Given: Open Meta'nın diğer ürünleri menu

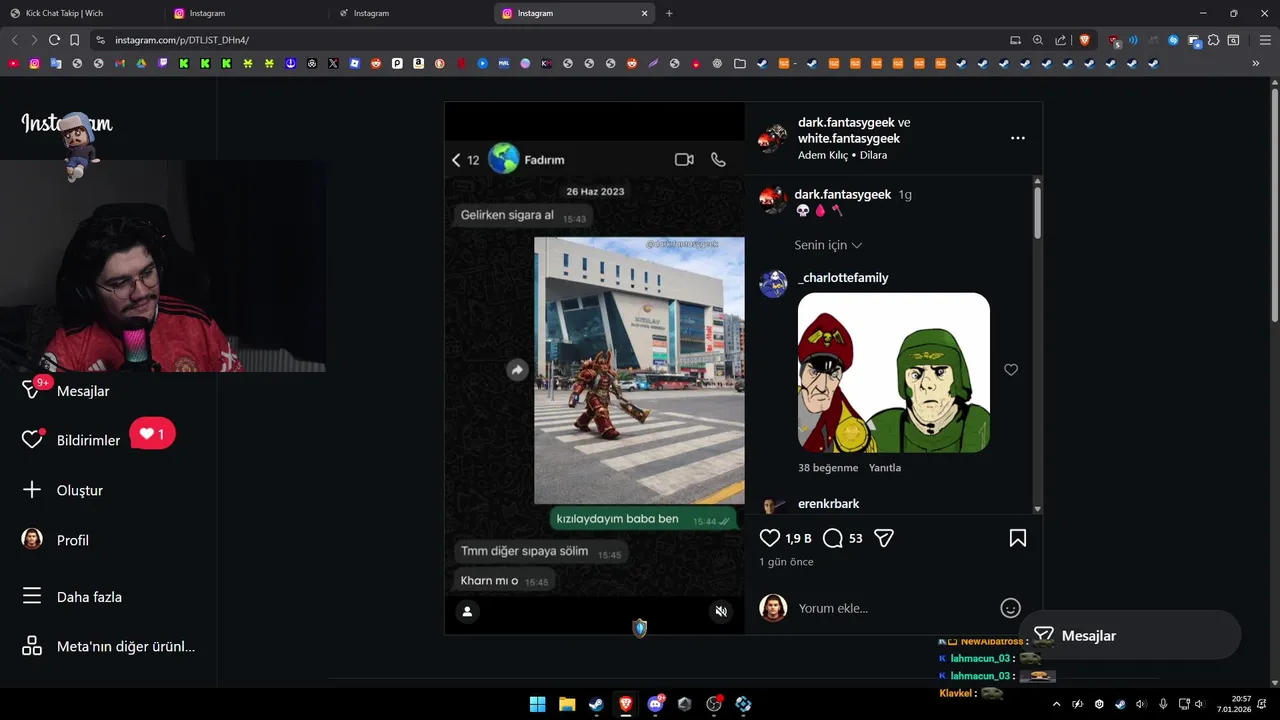Looking at the screenshot, I should (x=108, y=646).
